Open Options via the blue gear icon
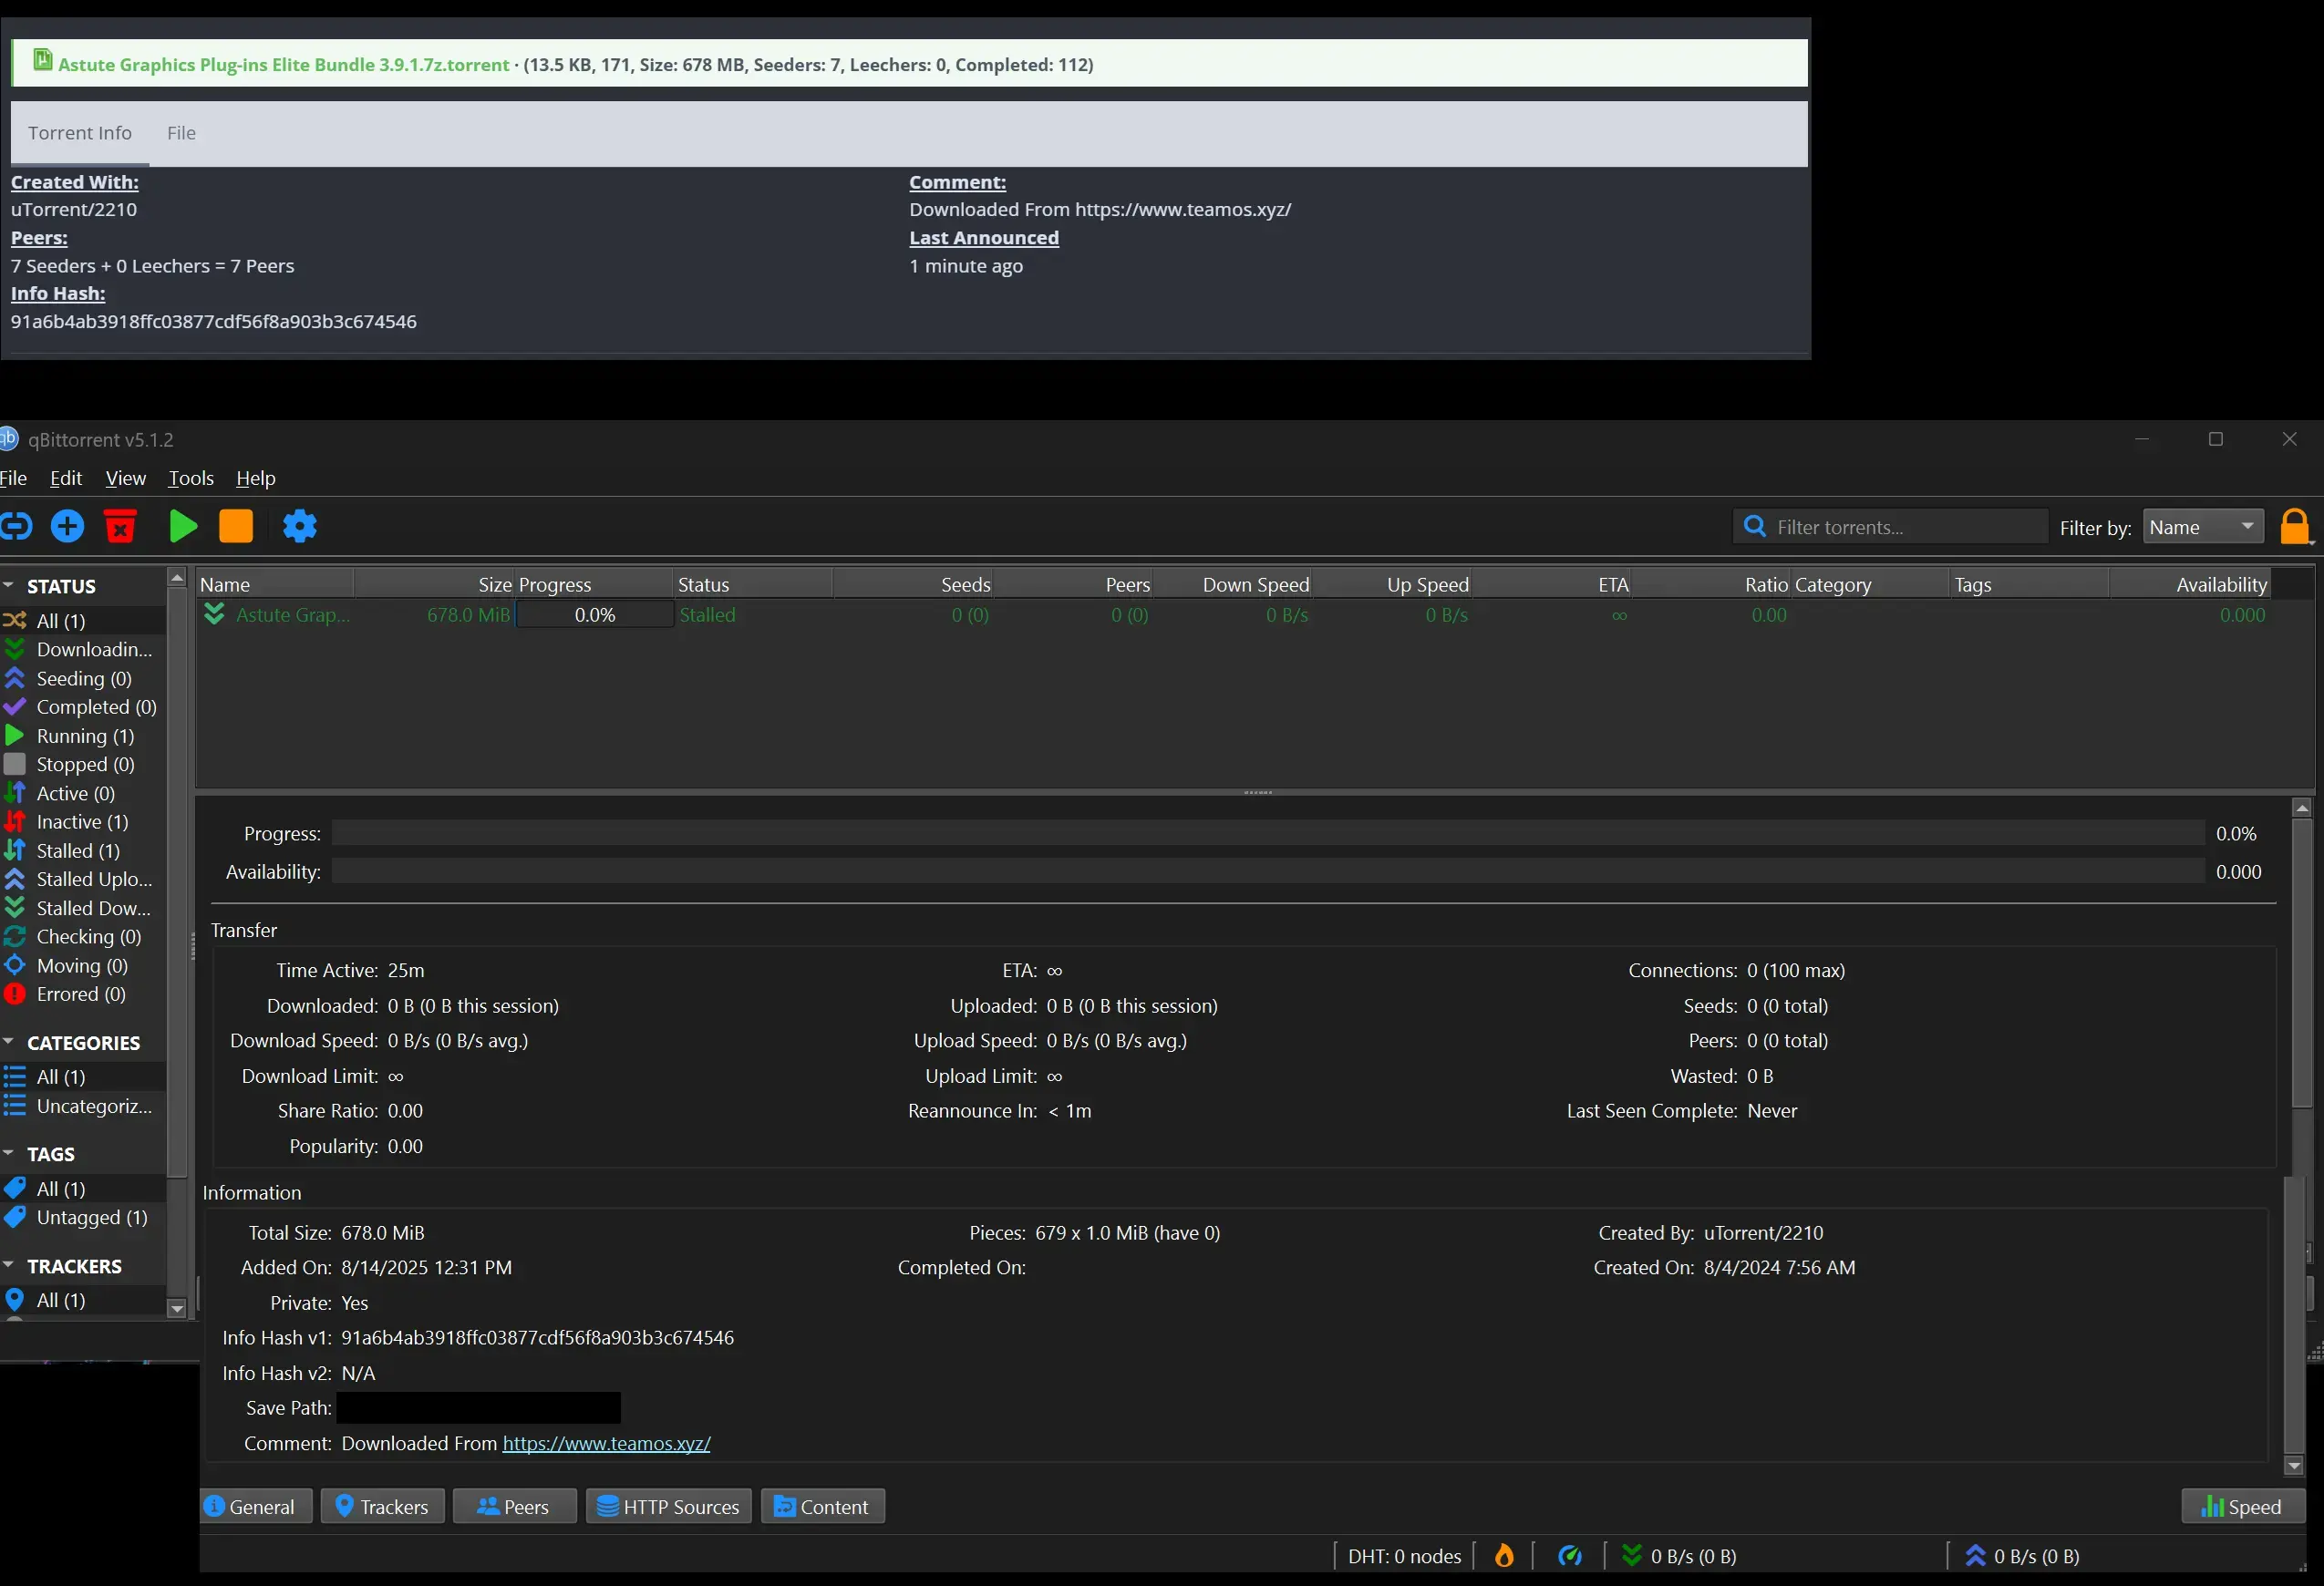The image size is (2324, 1586). (x=299, y=526)
